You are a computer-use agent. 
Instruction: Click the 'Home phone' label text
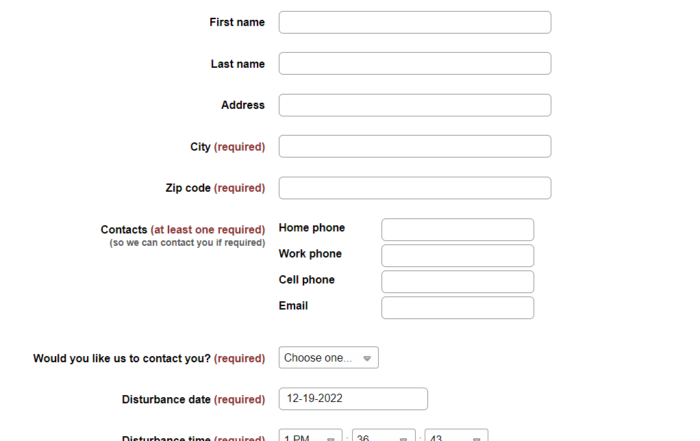pos(312,228)
